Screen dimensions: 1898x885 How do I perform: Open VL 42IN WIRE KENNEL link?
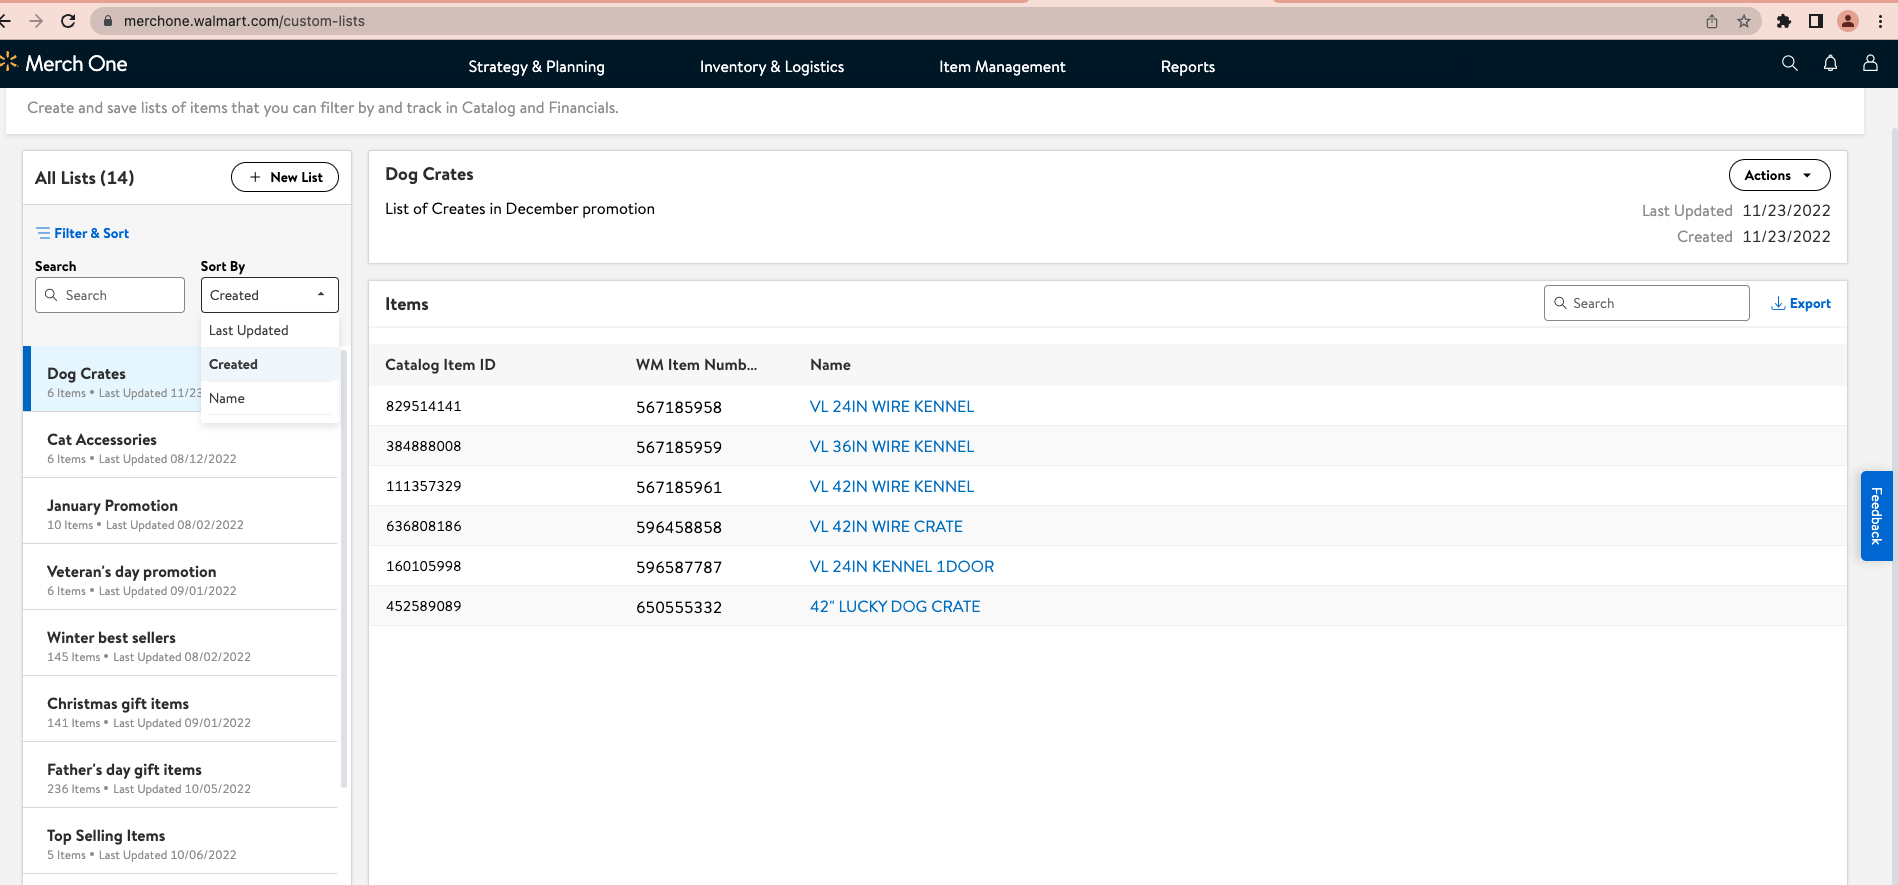tap(891, 486)
